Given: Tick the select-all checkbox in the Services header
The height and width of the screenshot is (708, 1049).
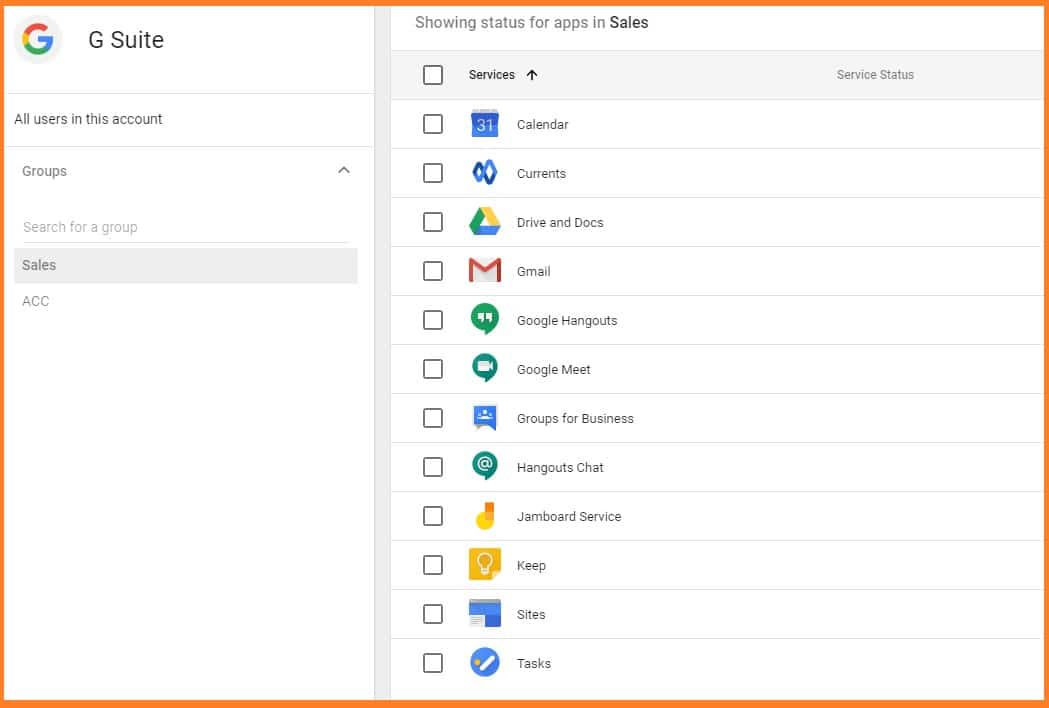Looking at the screenshot, I should coord(433,75).
